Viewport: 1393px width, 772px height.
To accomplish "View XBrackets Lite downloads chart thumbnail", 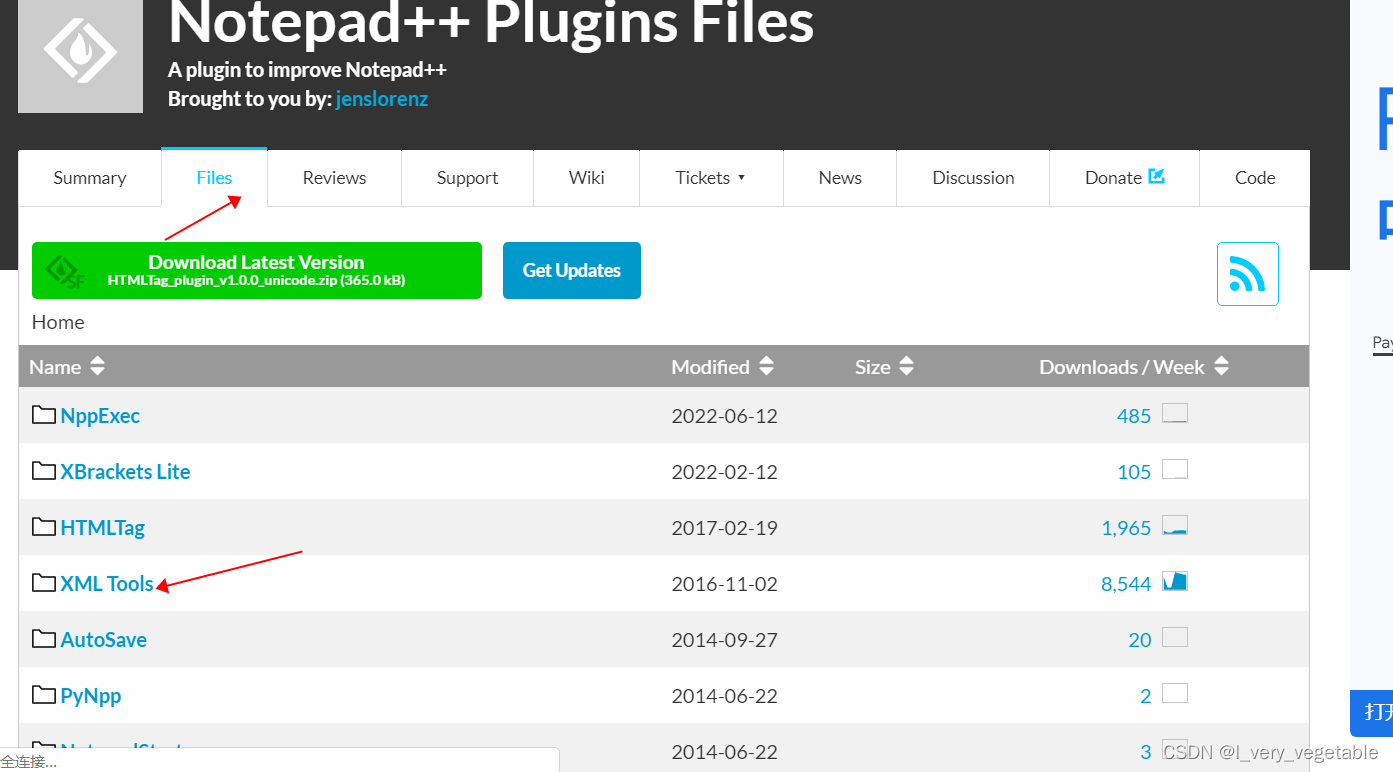I will pyautogui.click(x=1175, y=469).
